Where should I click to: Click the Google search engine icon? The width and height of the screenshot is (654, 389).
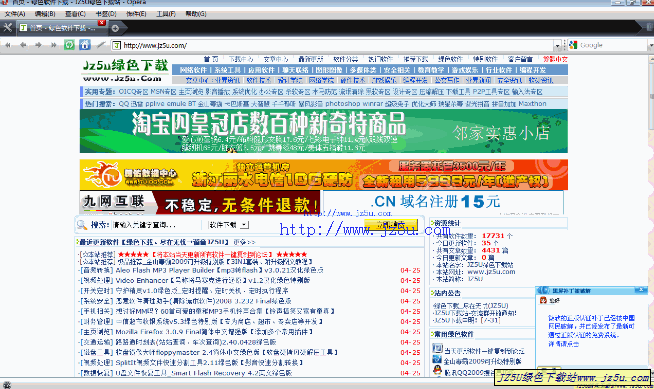574,45
